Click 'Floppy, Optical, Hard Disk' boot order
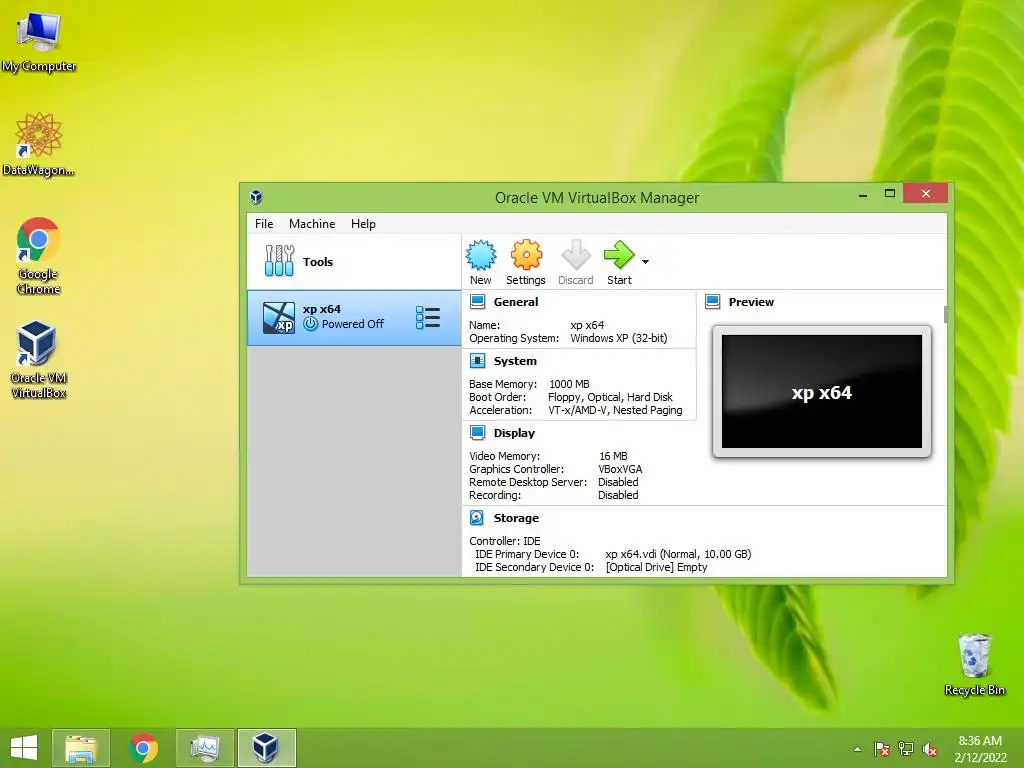 pyautogui.click(x=610, y=397)
